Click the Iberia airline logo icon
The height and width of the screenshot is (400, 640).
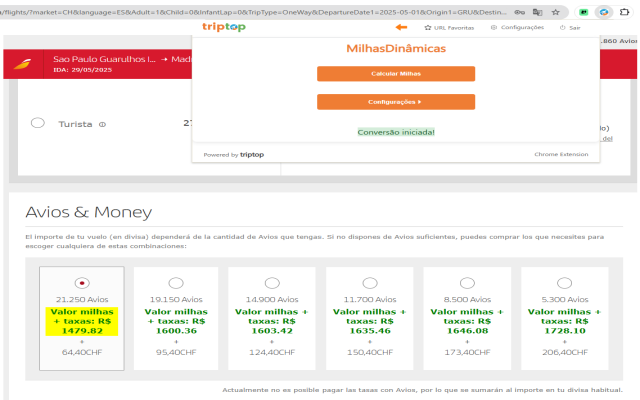pos(23,64)
